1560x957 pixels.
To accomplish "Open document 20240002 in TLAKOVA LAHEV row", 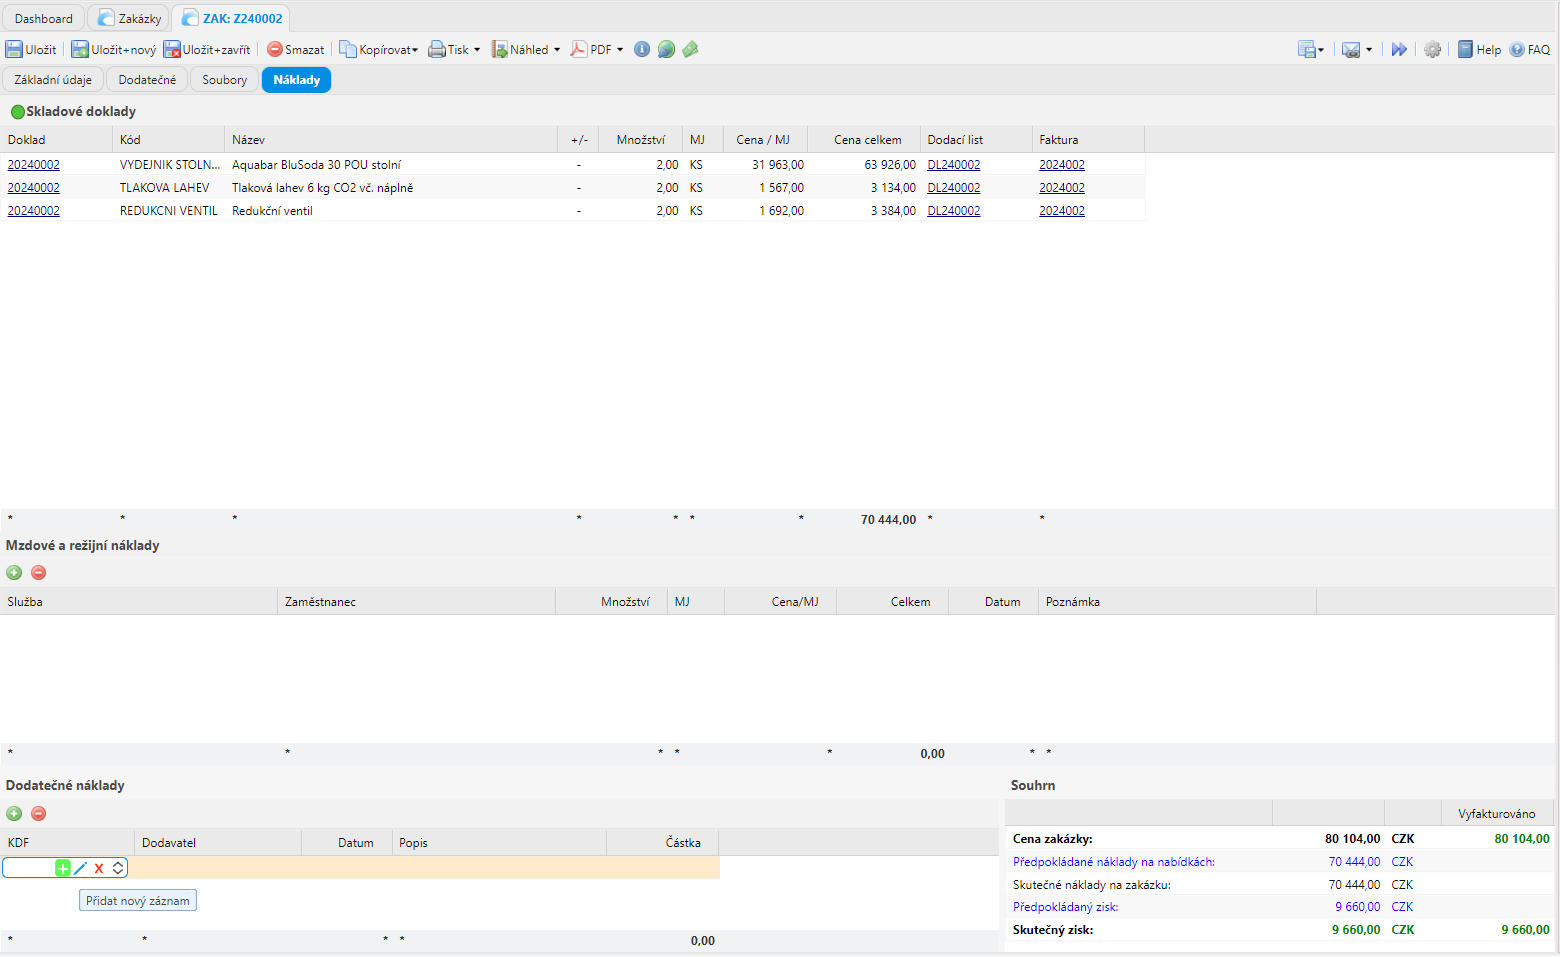I will [x=33, y=188].
